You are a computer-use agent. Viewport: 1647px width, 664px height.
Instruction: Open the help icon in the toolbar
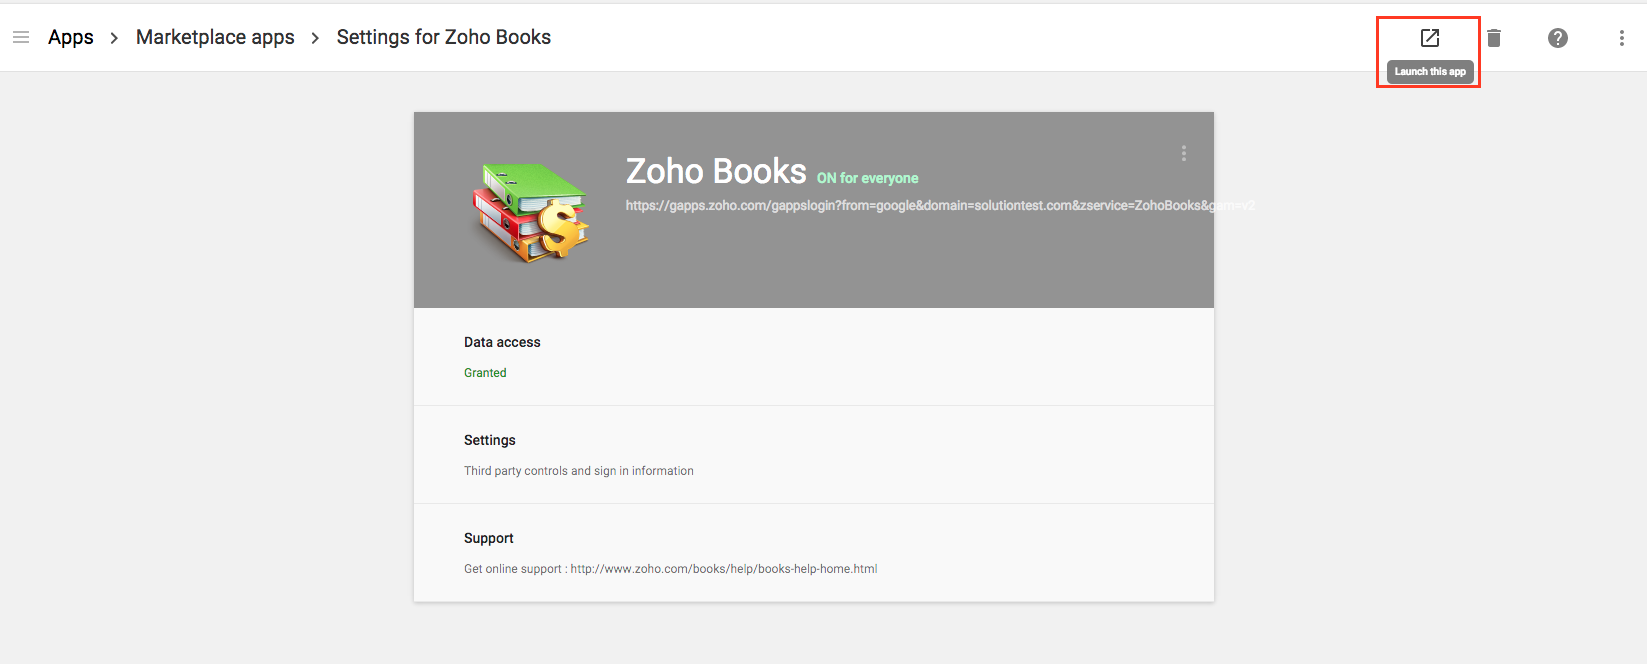click(1557, 38)
